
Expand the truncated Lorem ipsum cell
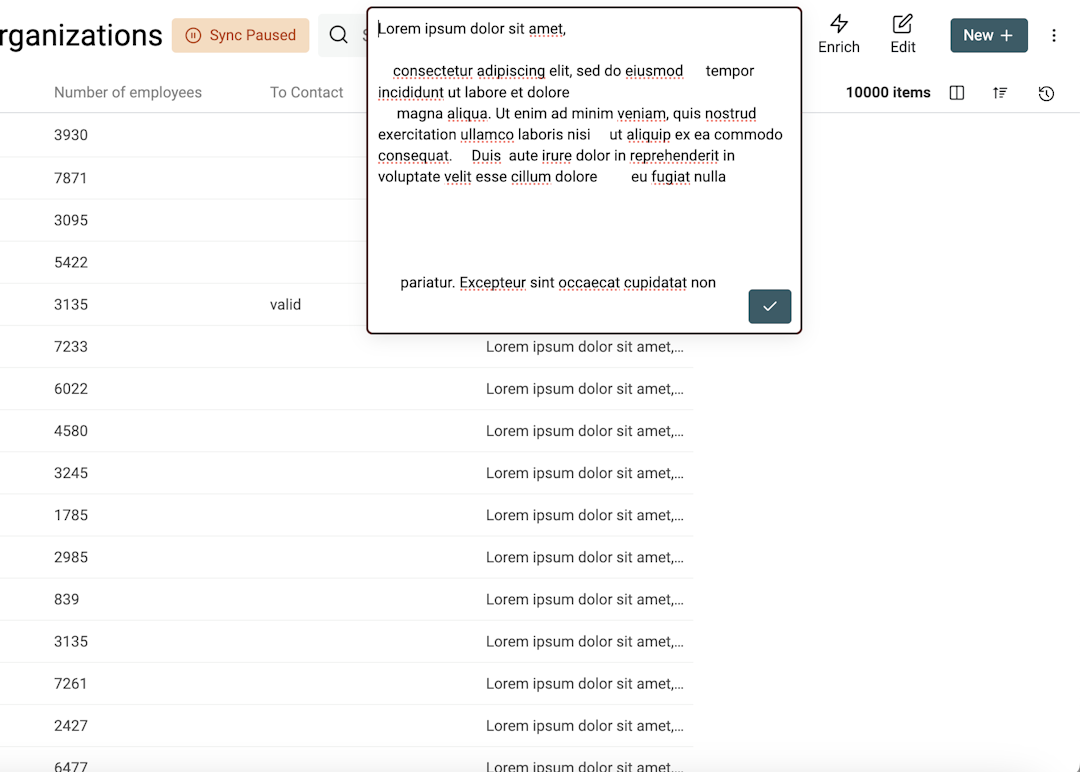tap(585, 346)
